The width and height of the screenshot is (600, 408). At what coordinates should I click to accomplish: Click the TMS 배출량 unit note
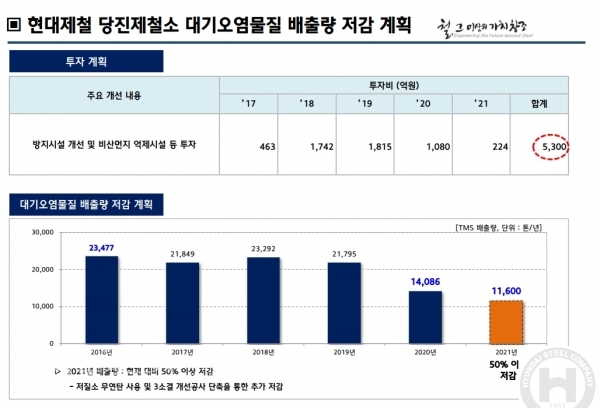529,228
